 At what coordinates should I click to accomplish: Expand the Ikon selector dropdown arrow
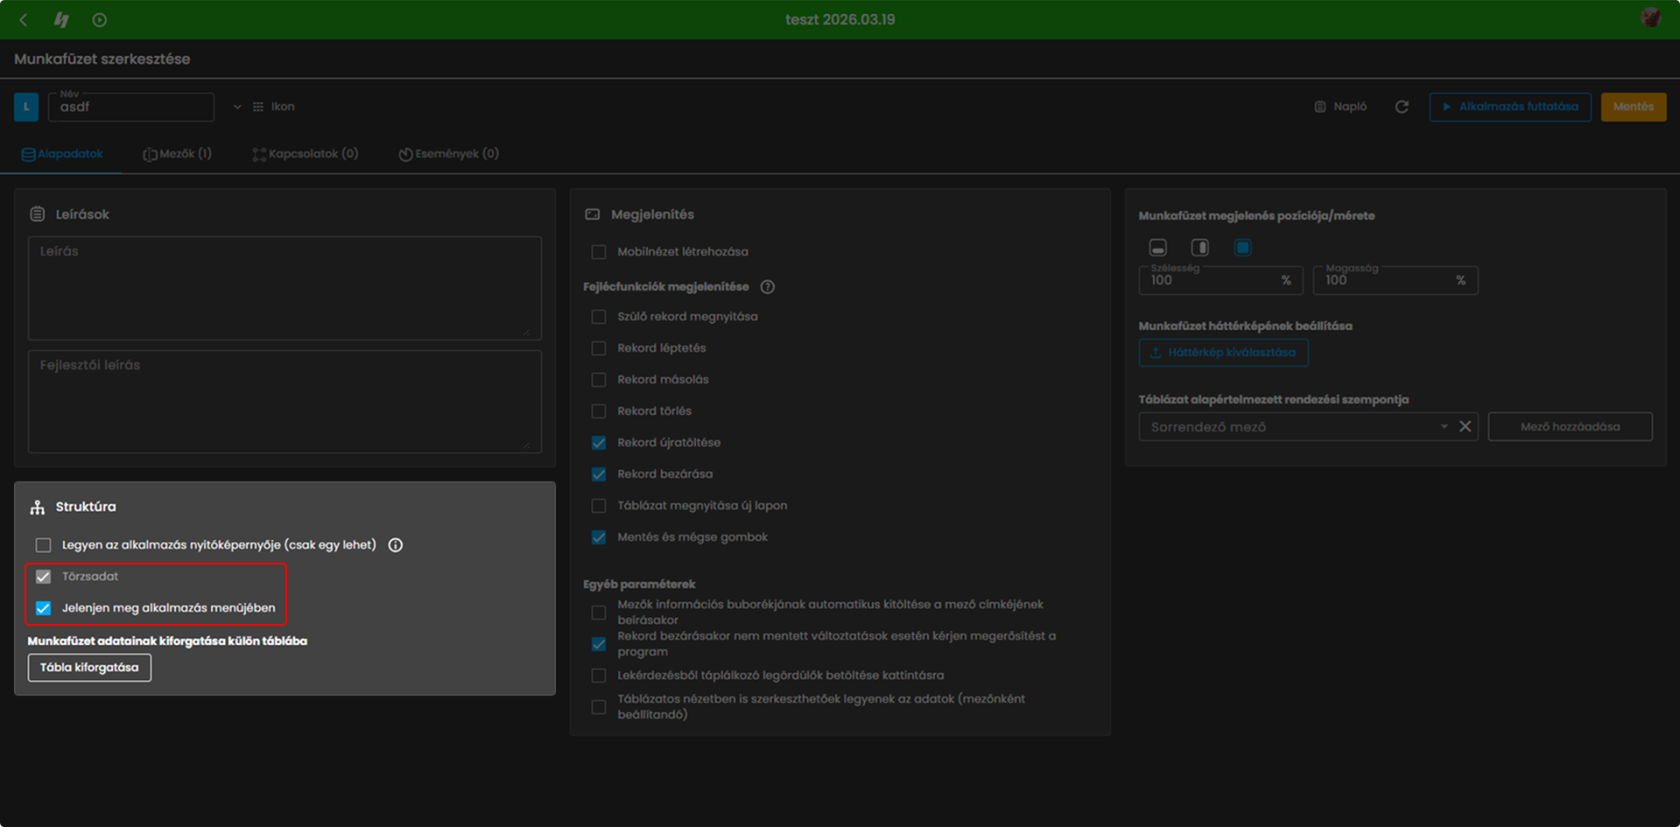237,107
